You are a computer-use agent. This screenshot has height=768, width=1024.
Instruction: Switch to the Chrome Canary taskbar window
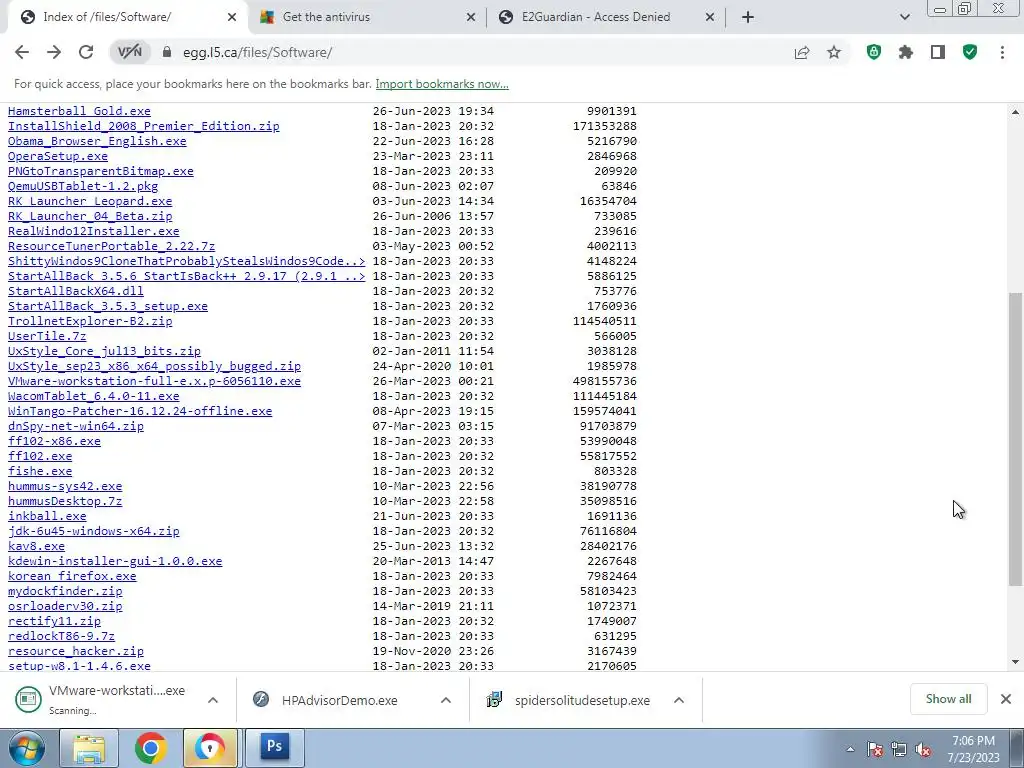(x=210, y=748)
